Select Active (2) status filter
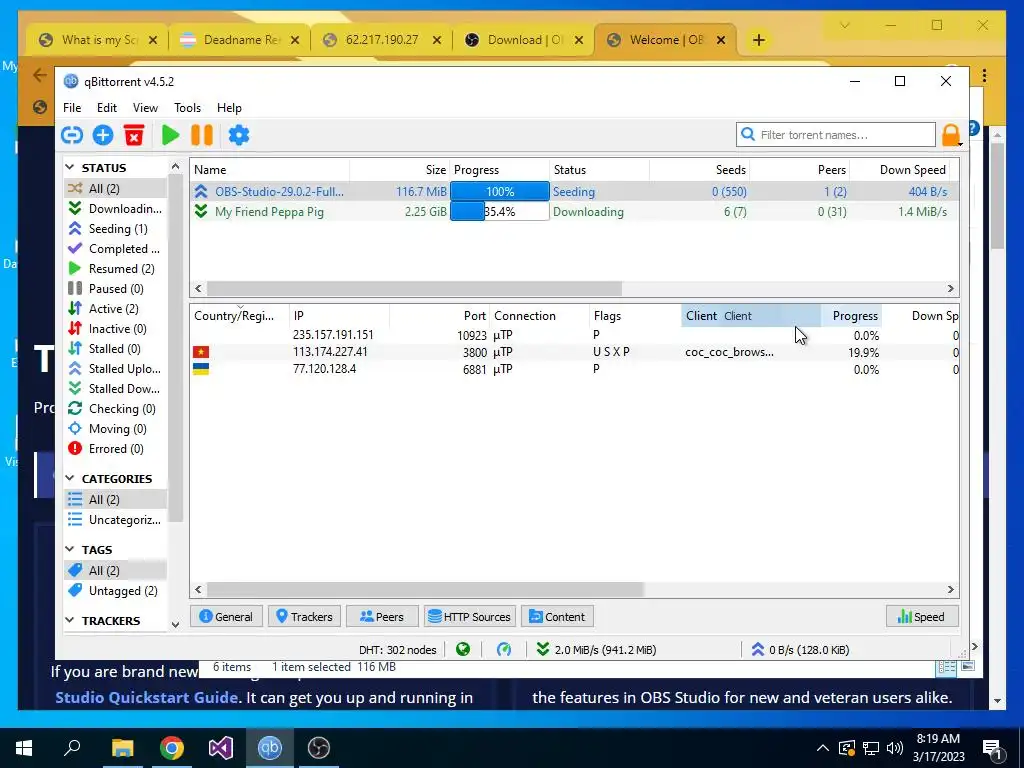1024x768 pixels. coord(116,308)
